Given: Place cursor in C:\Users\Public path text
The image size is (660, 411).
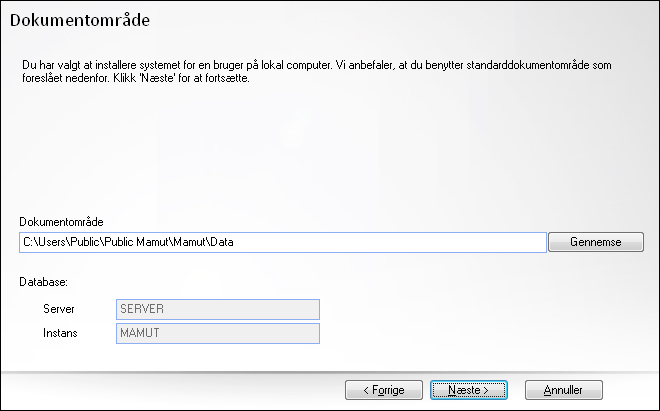Looking at the screenshot, I should click(x=62, y=242).
